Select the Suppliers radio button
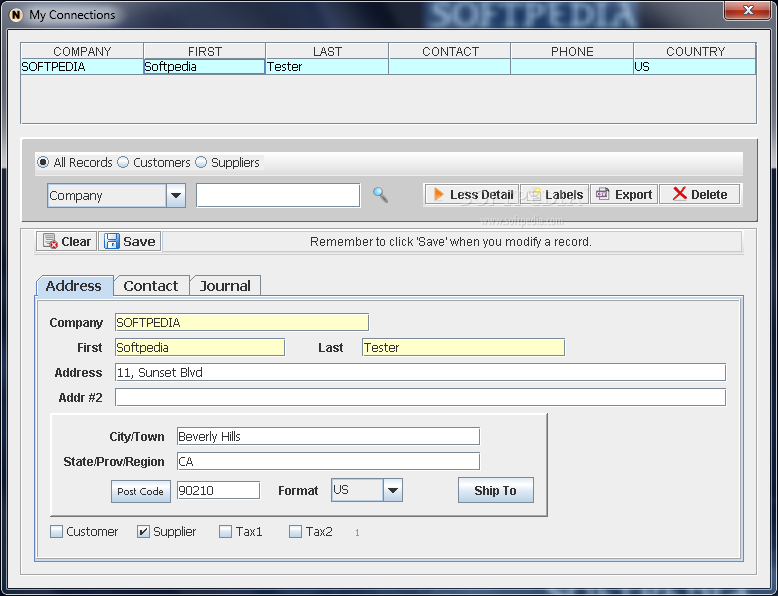778x596 pixels. pyautogui.click(x=201, y=162)
